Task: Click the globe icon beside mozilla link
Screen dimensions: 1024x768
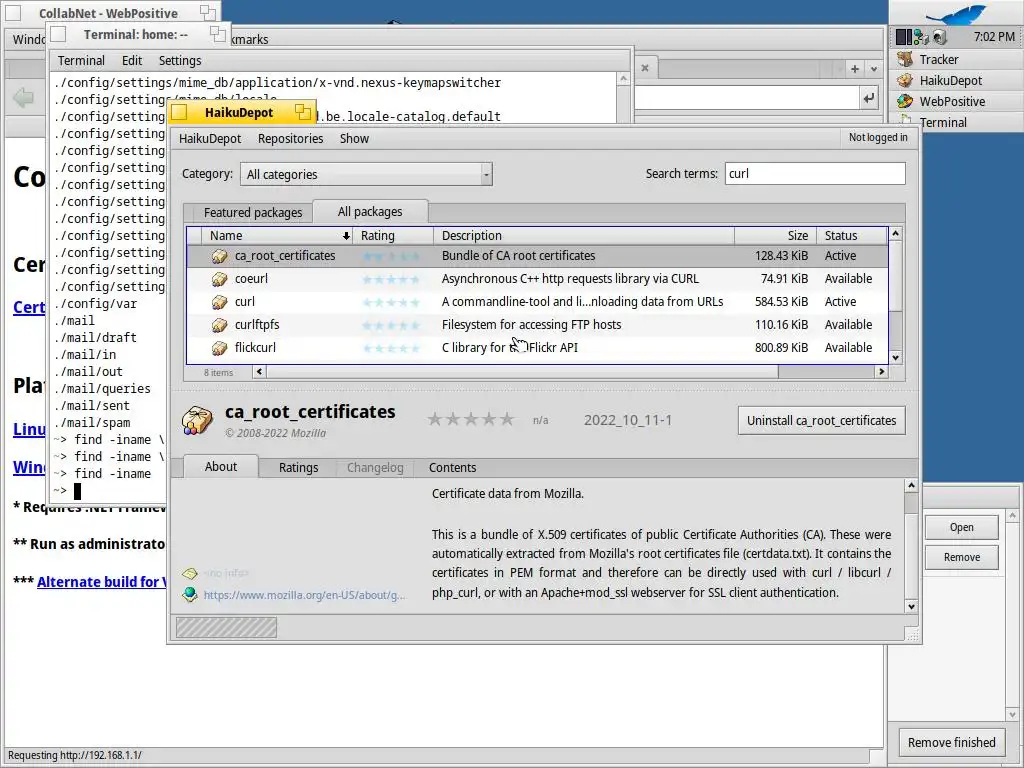Action: [190, 594]
